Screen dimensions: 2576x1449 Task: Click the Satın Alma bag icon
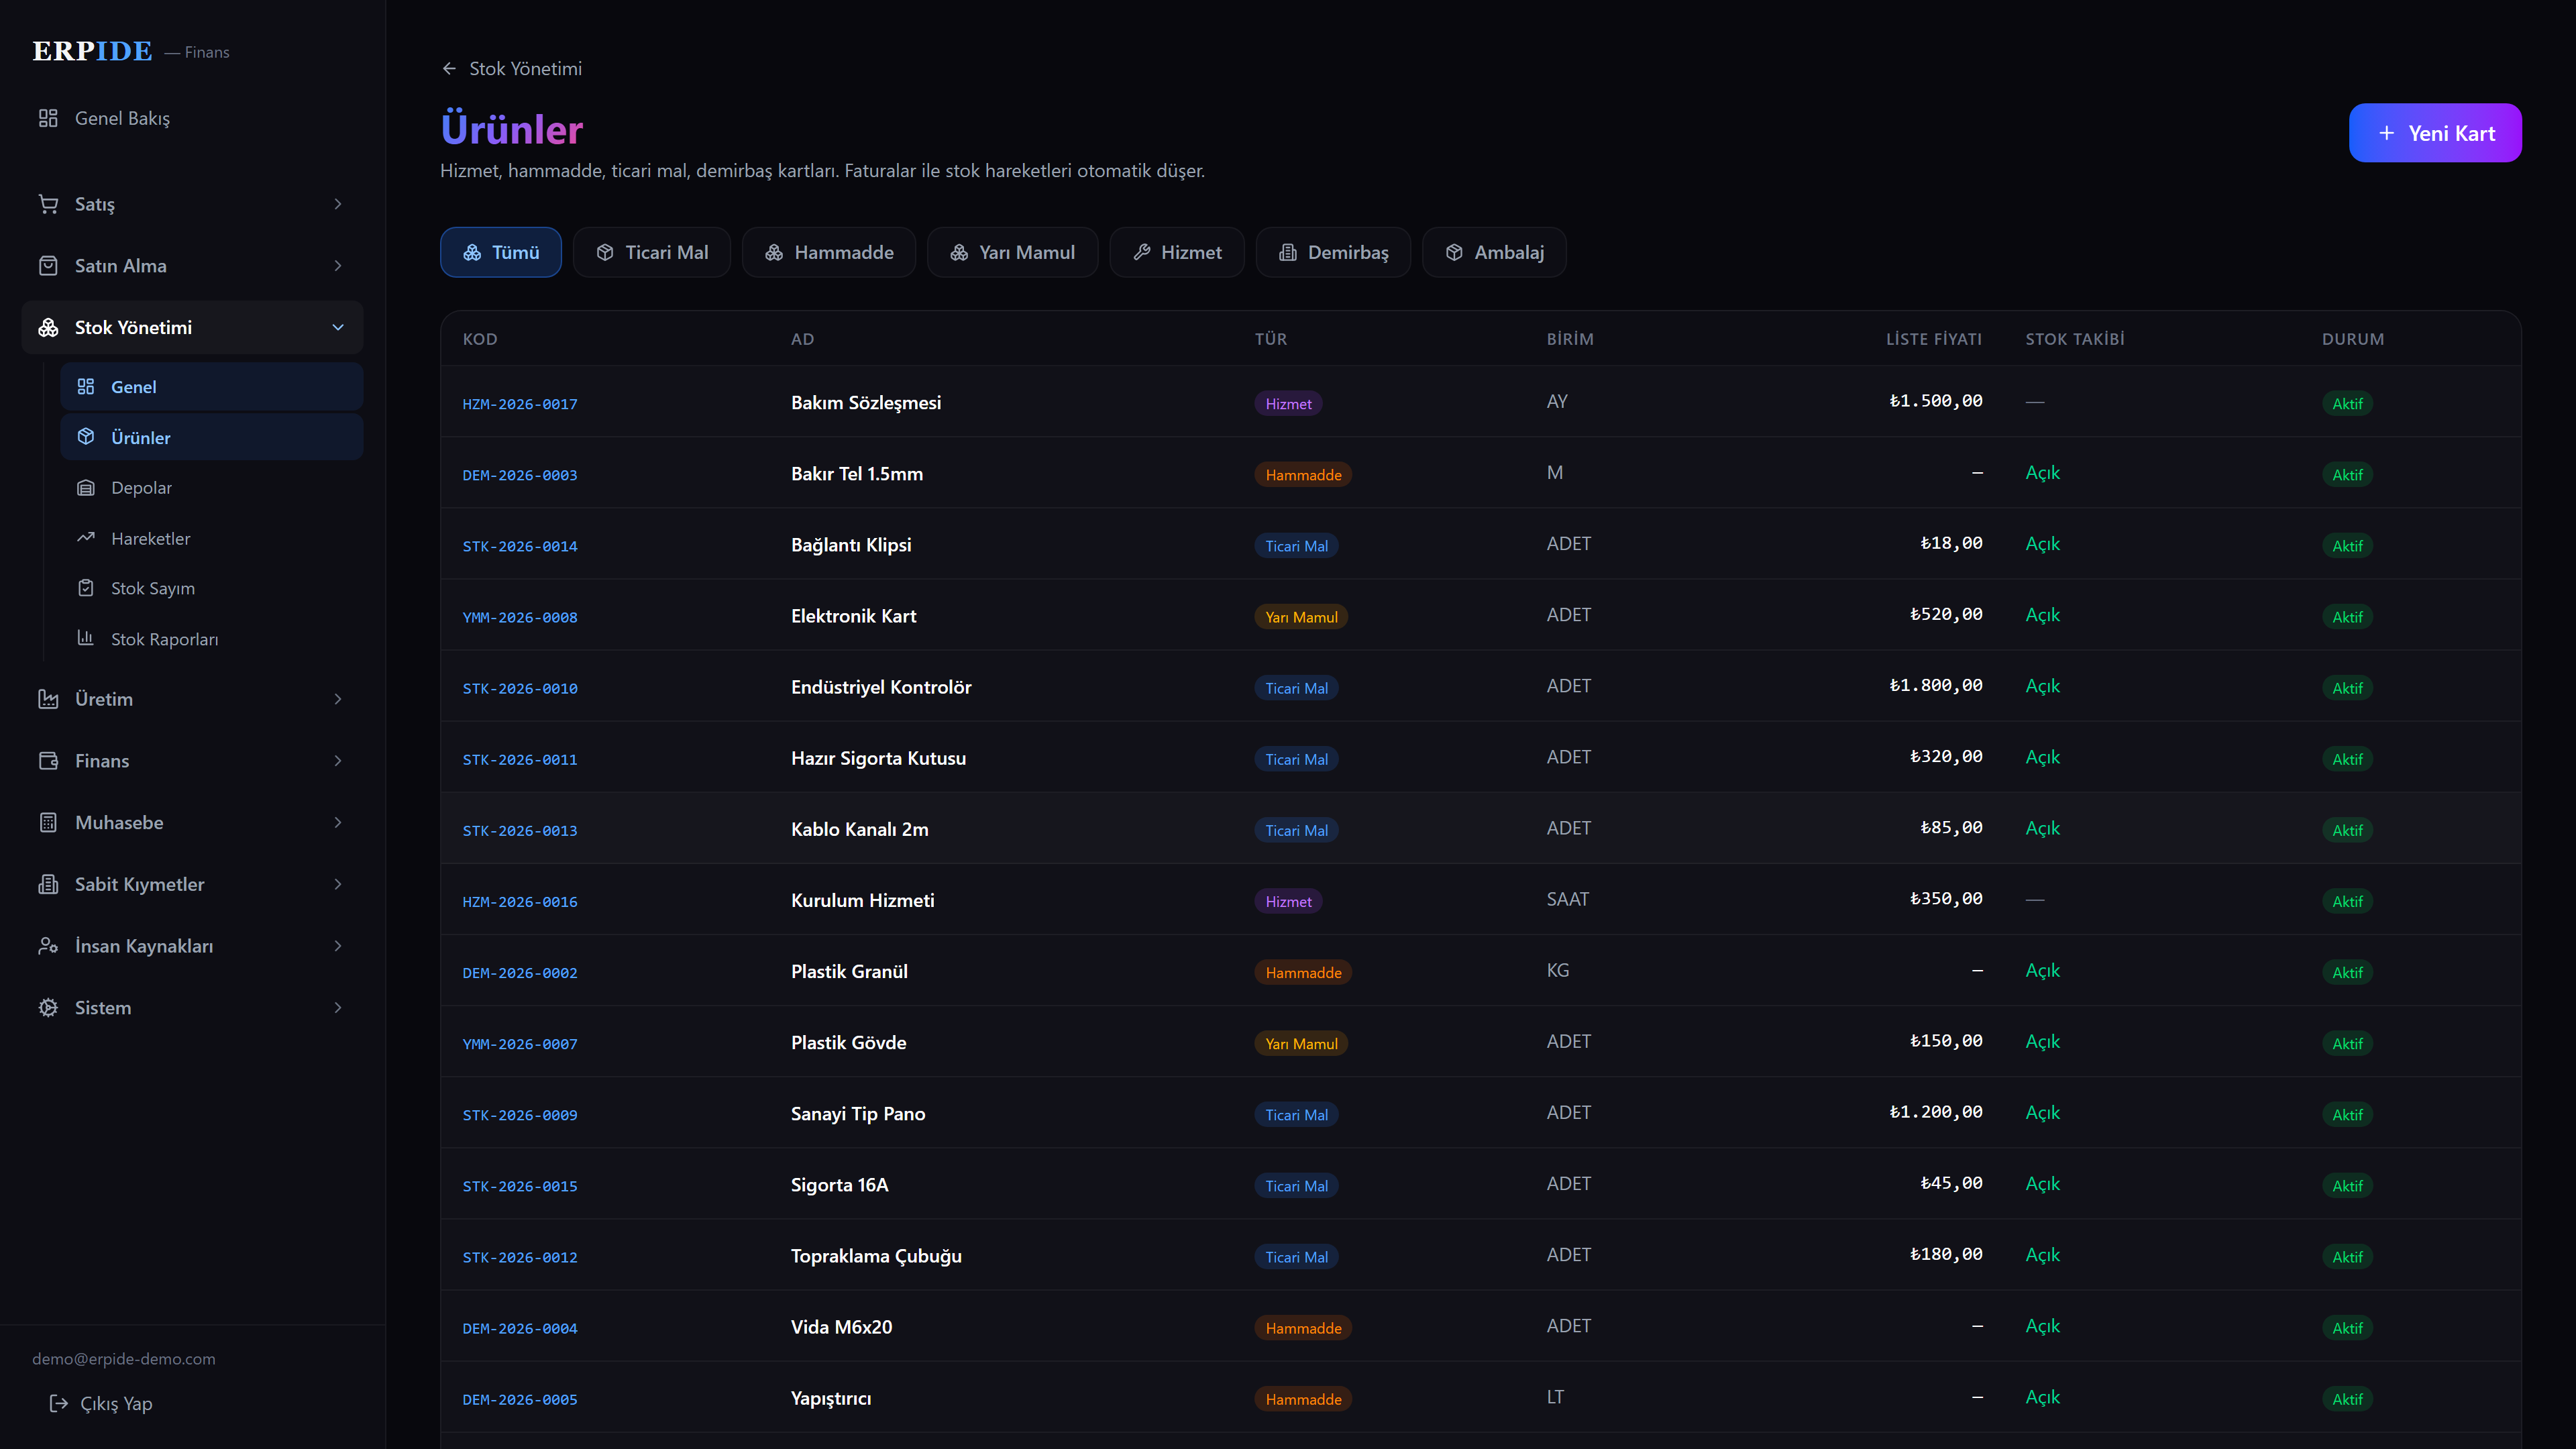pyautogui.click(x=48, y=266)
